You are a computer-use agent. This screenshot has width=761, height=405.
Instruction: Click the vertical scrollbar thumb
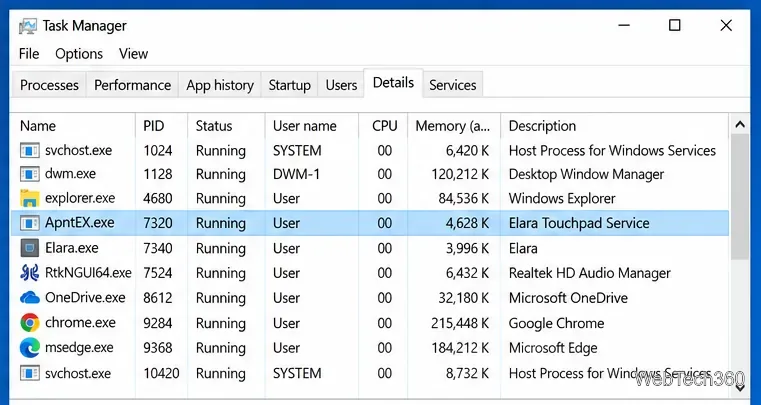pos(740,198)
